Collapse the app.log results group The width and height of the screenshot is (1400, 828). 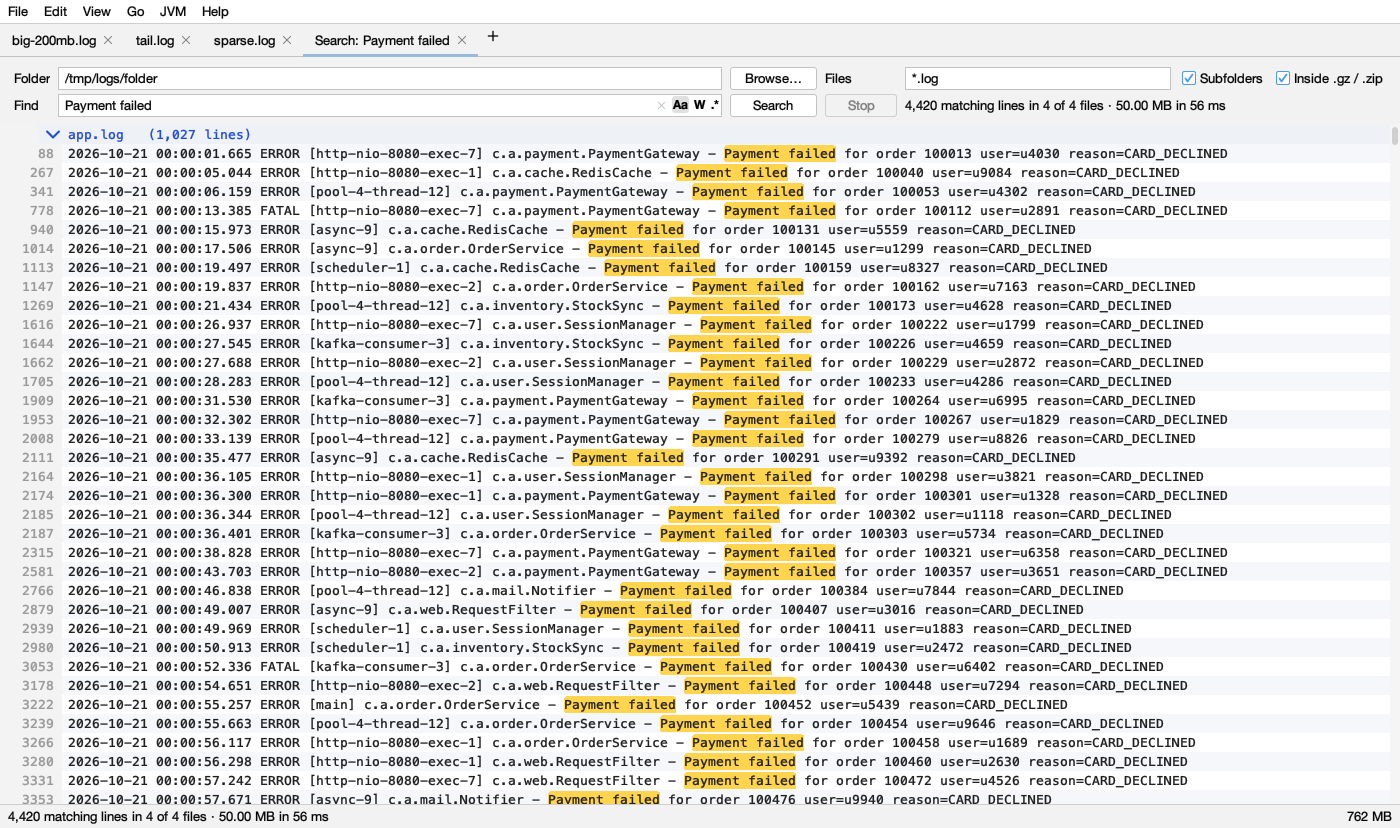click(x=52, y=134)
